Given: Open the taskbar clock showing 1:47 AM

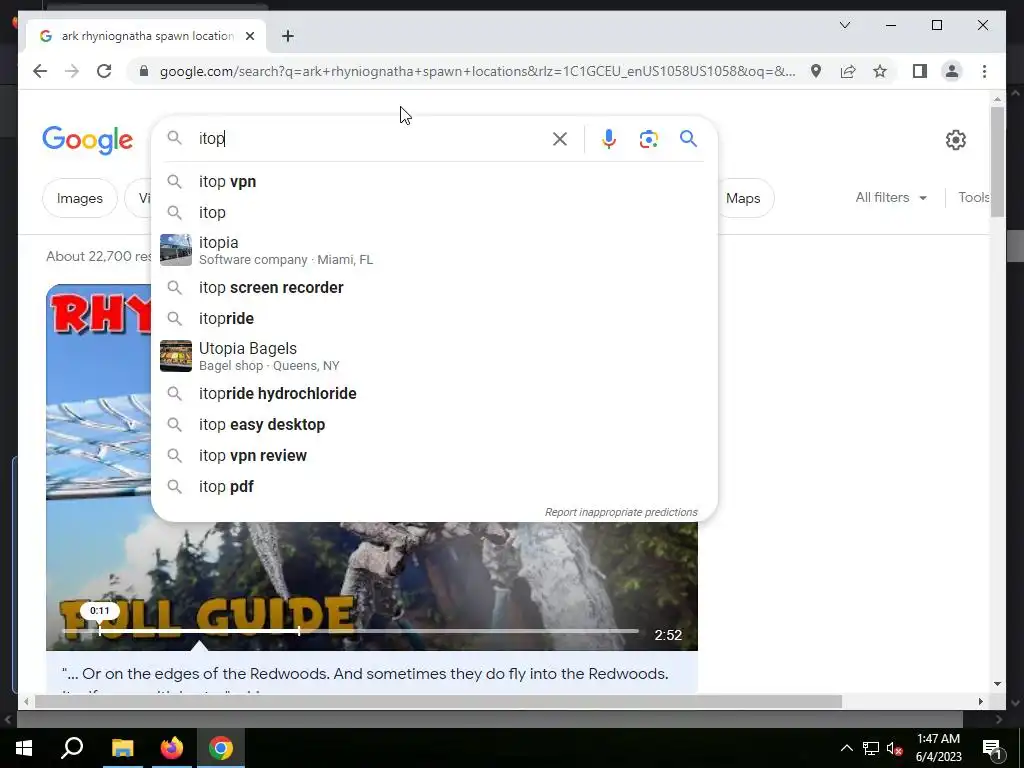Looking at the screenshot, I should [938, 748].
